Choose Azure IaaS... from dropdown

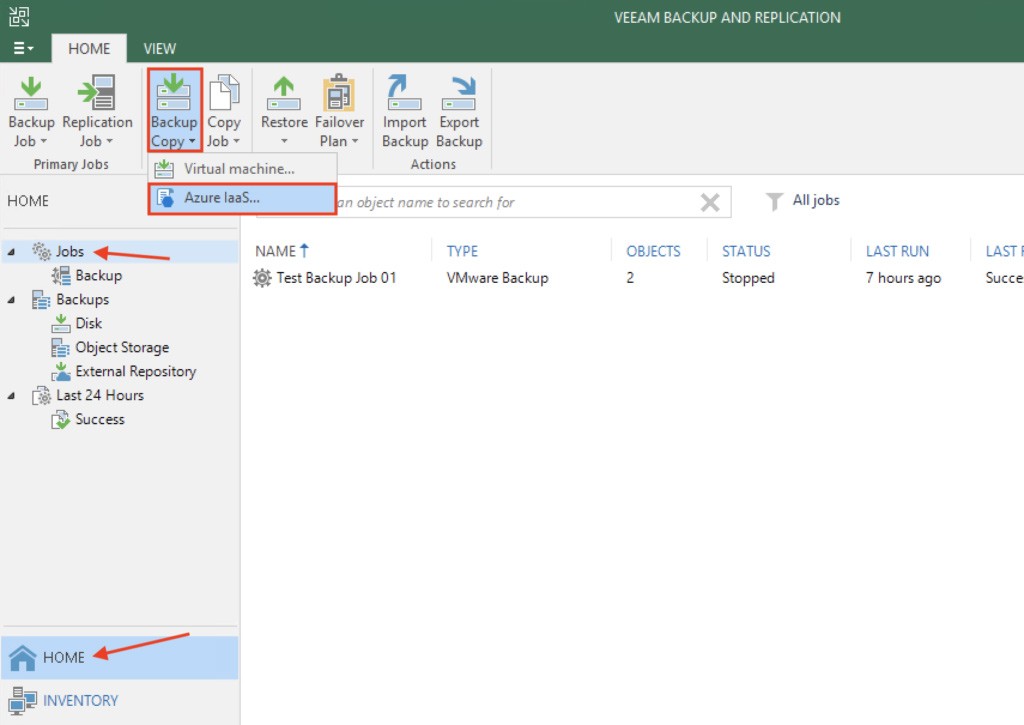coord(242,199)
